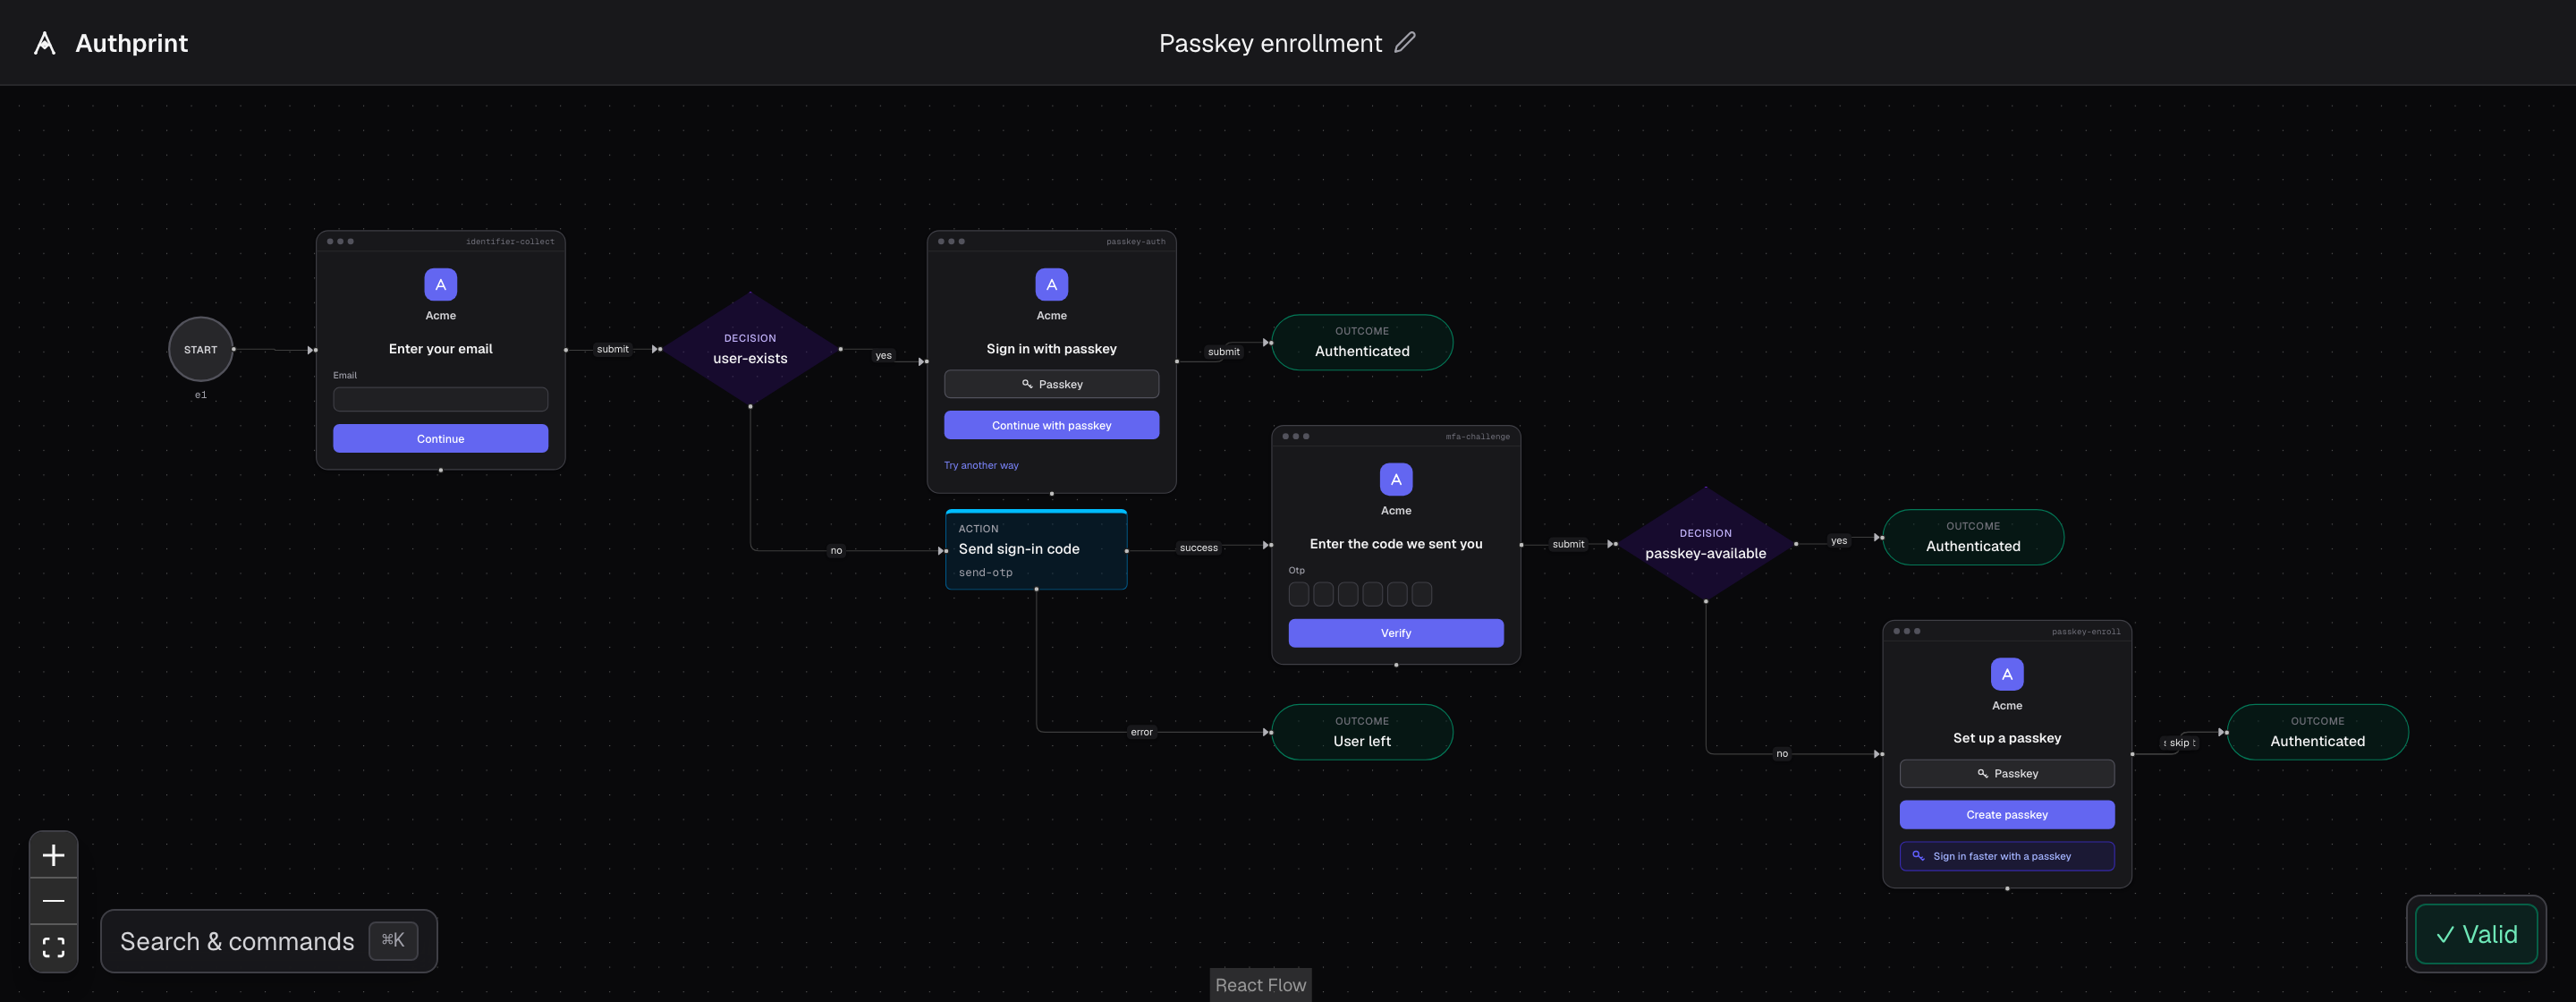Select the passkey-available decision node
The height and width of the screenshot is (1002, 2576).
1705,544
